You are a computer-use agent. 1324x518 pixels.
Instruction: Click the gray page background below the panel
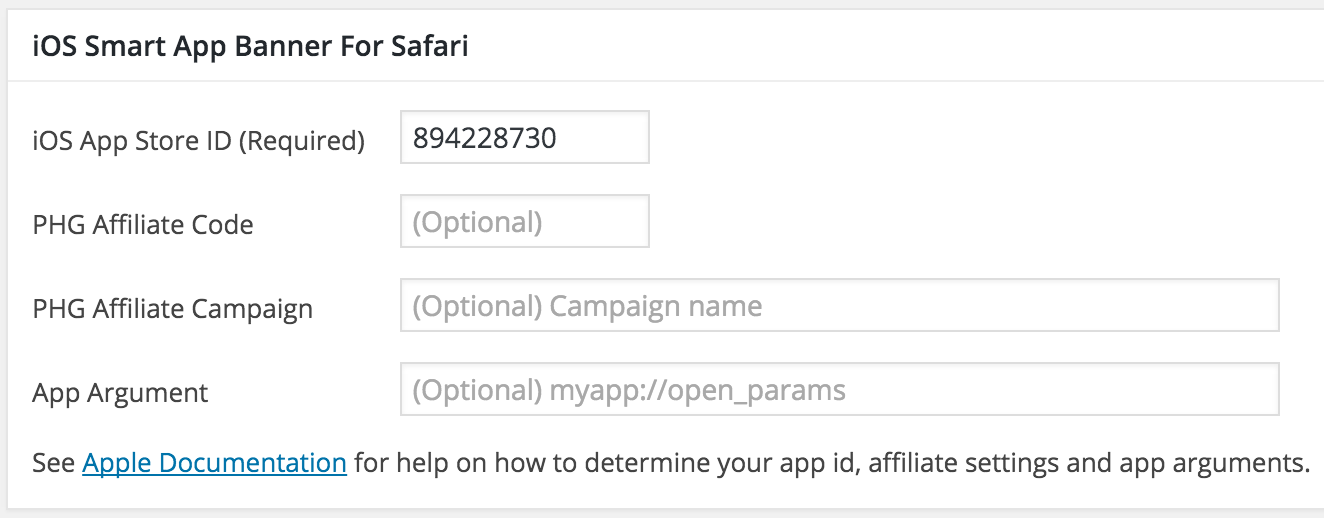point(660,514)
